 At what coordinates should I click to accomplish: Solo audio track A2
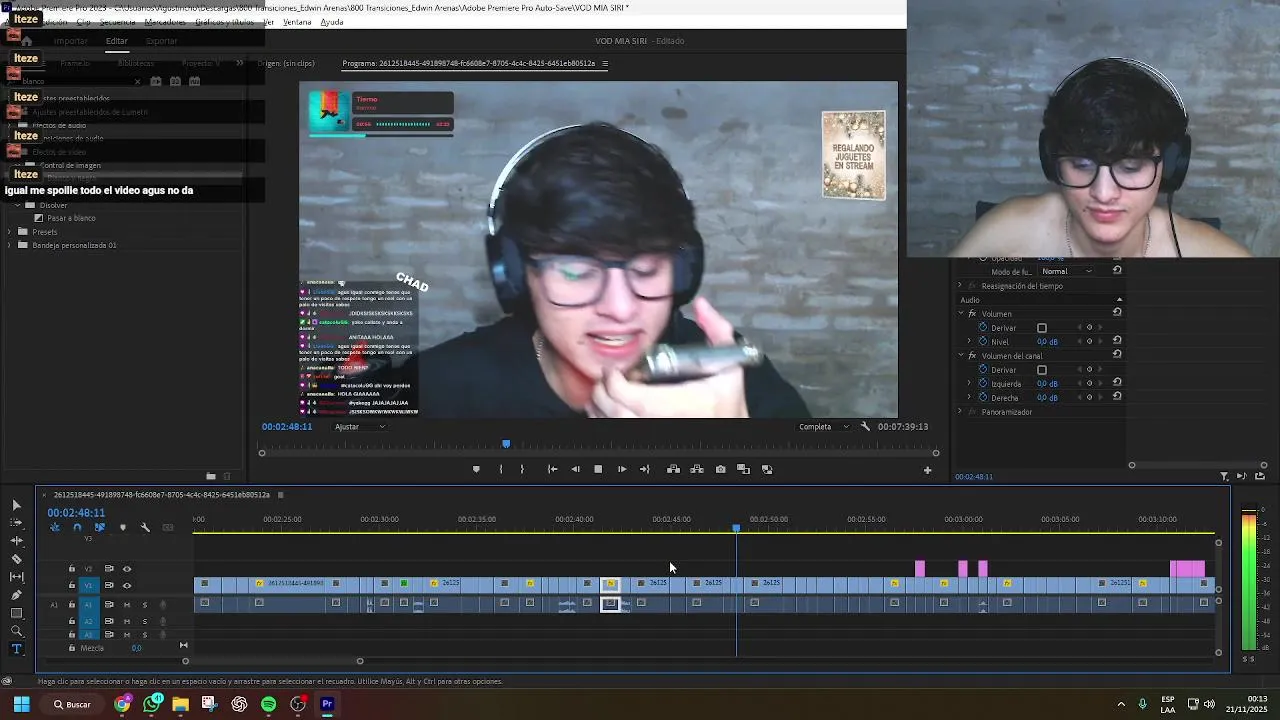tap(145, 621)
